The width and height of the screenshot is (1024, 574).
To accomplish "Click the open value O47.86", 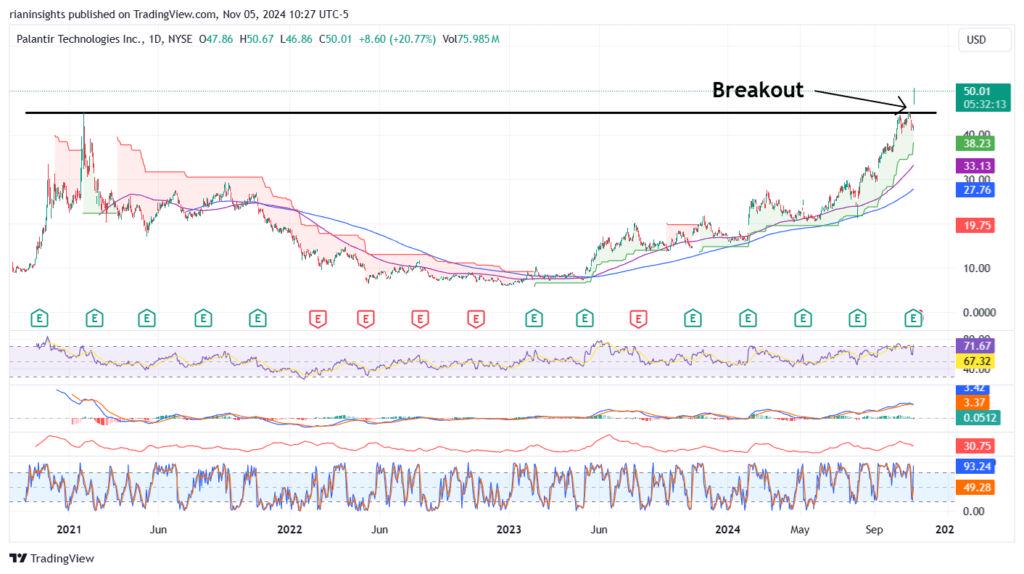I will tap(216, 39).
